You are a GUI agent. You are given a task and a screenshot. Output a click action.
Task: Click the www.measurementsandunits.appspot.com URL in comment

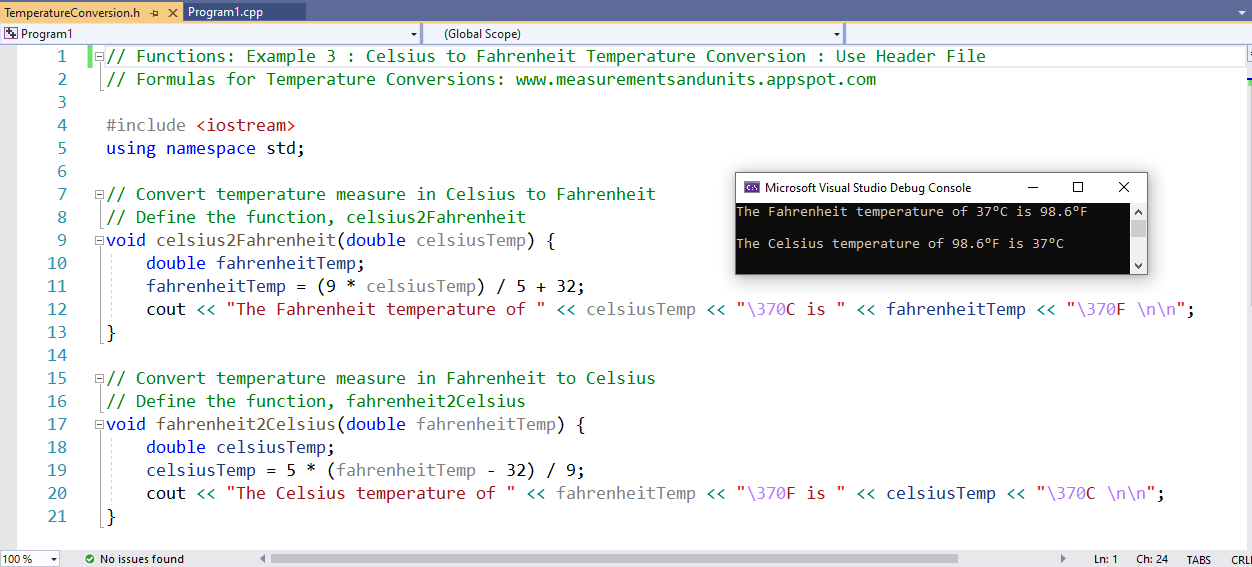(696, 79)
